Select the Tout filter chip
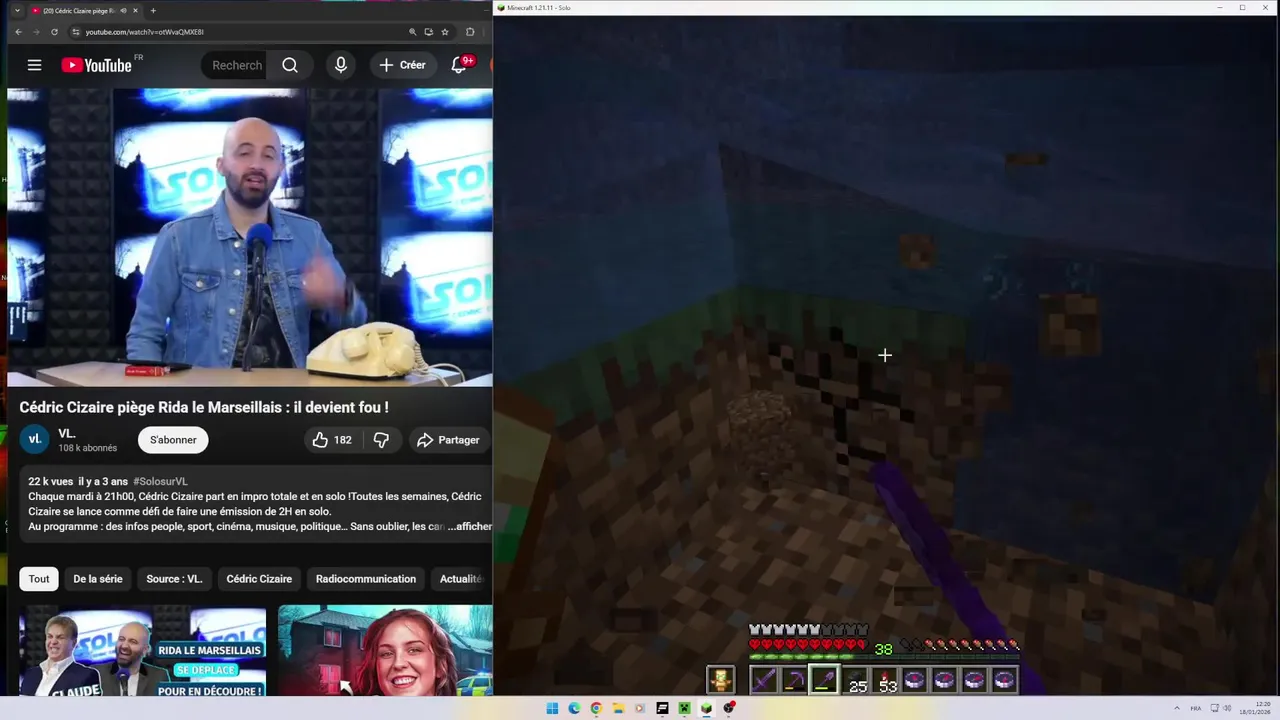Viewport: 1280px width, 720px height. click(39, 579)
